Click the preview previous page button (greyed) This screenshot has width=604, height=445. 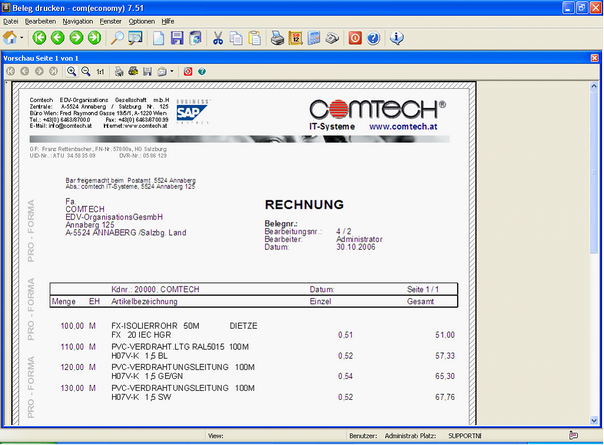tap(25, 71)
